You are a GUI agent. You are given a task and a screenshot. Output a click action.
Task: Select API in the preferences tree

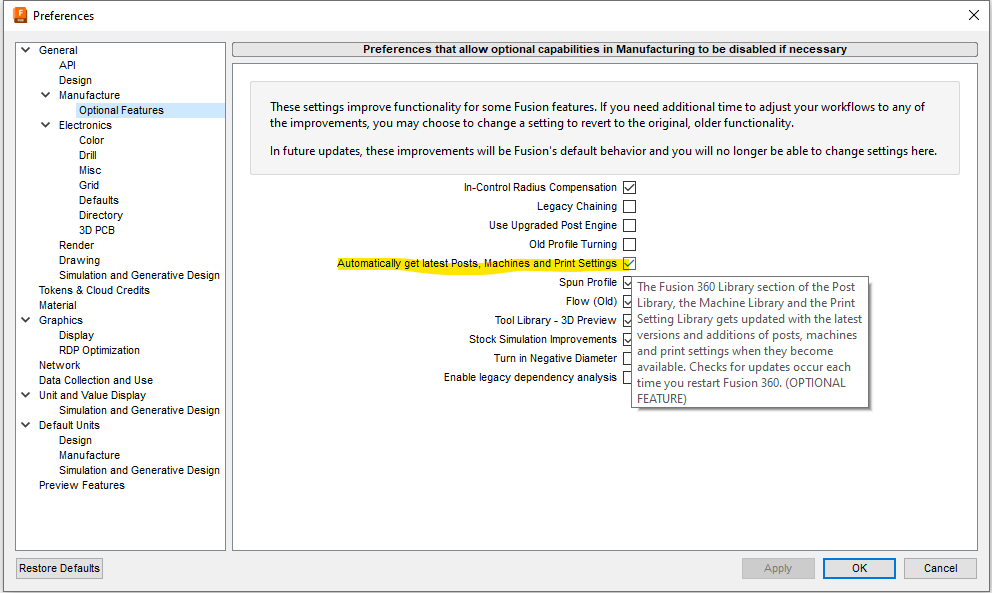pos(67,65)
